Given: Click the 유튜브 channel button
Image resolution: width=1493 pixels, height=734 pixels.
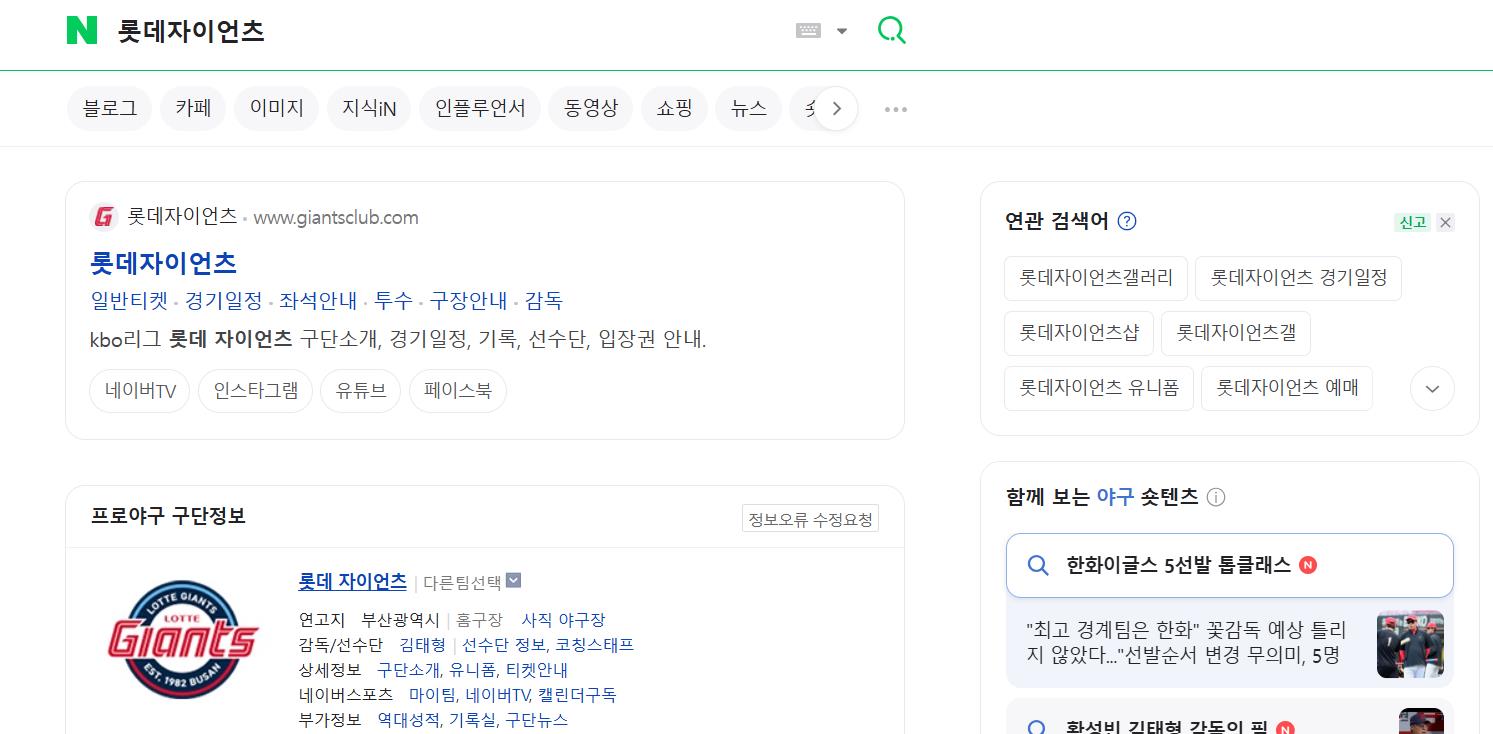Looking at the screenshot, I should click(361, 391).
